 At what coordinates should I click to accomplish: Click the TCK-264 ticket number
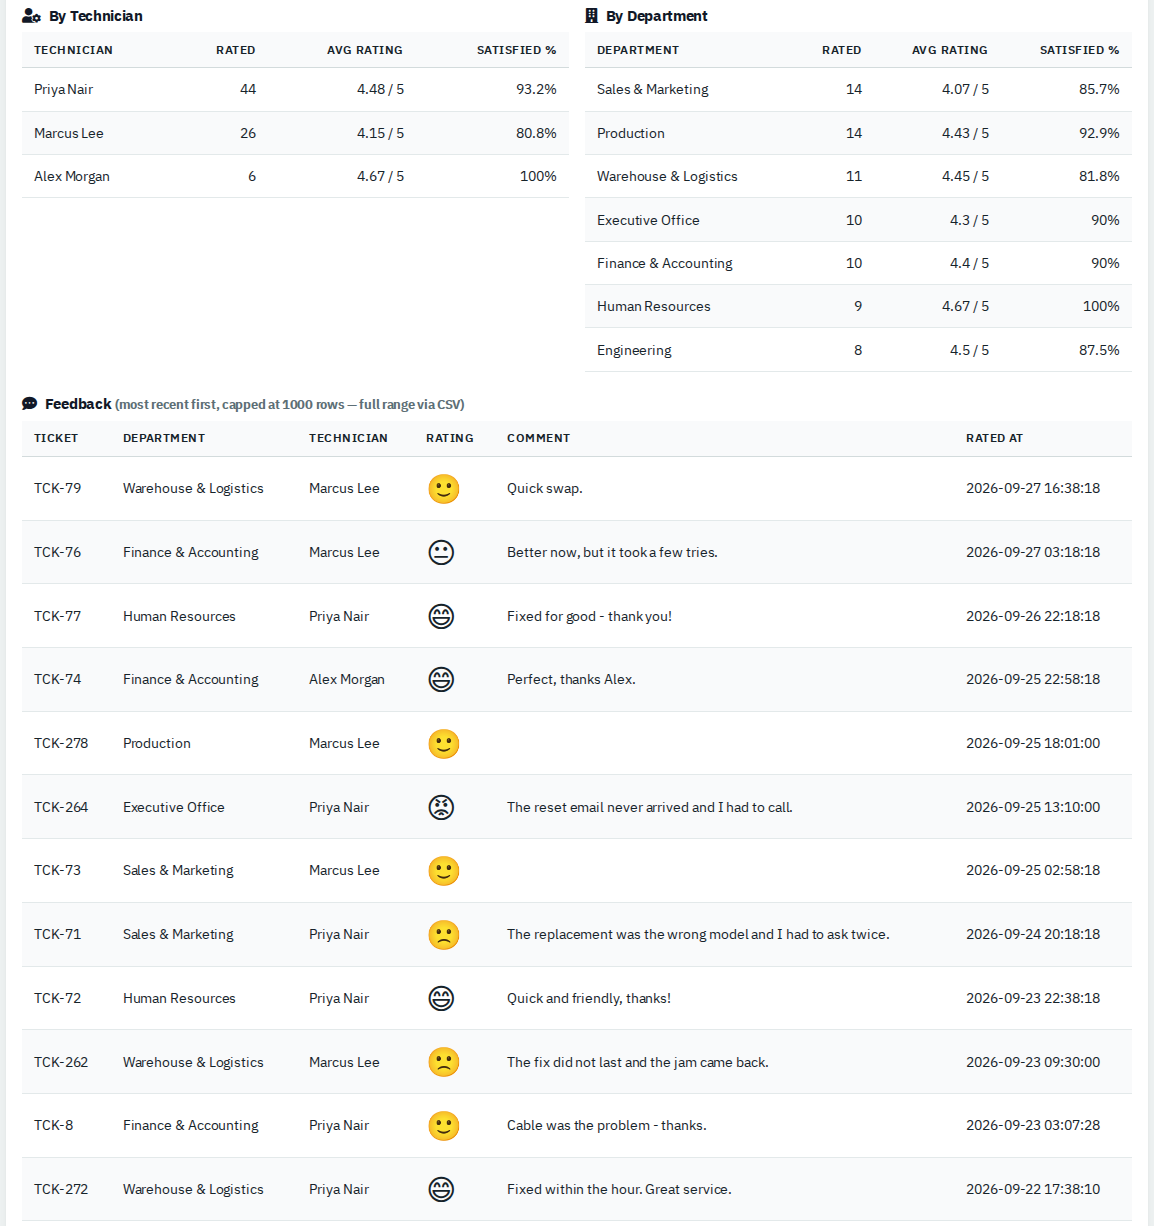61,807
